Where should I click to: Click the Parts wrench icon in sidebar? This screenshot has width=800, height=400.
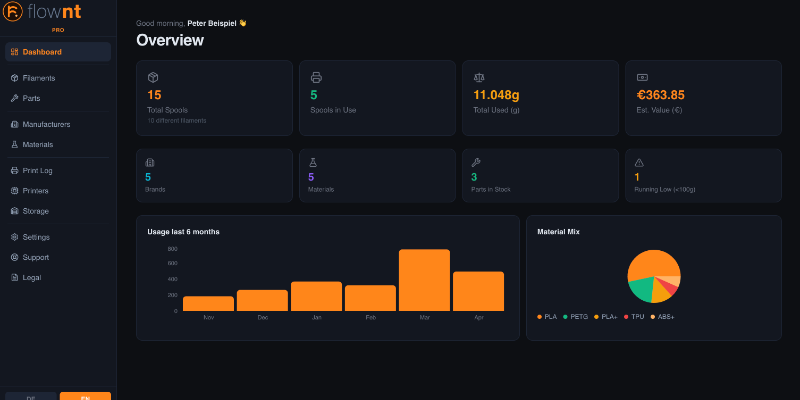click(14, 98)
